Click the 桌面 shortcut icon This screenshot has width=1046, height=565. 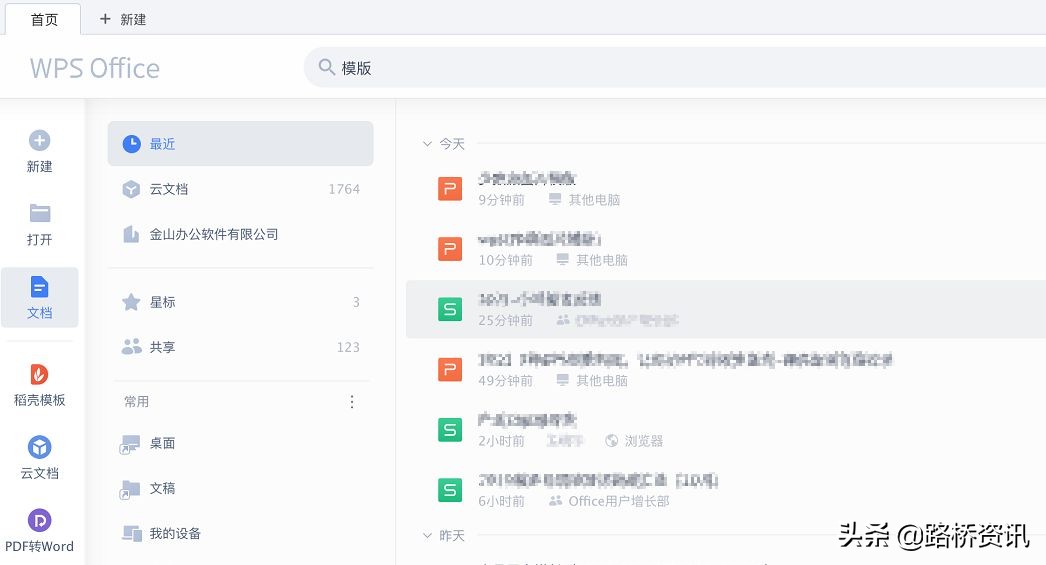point(130,444)
